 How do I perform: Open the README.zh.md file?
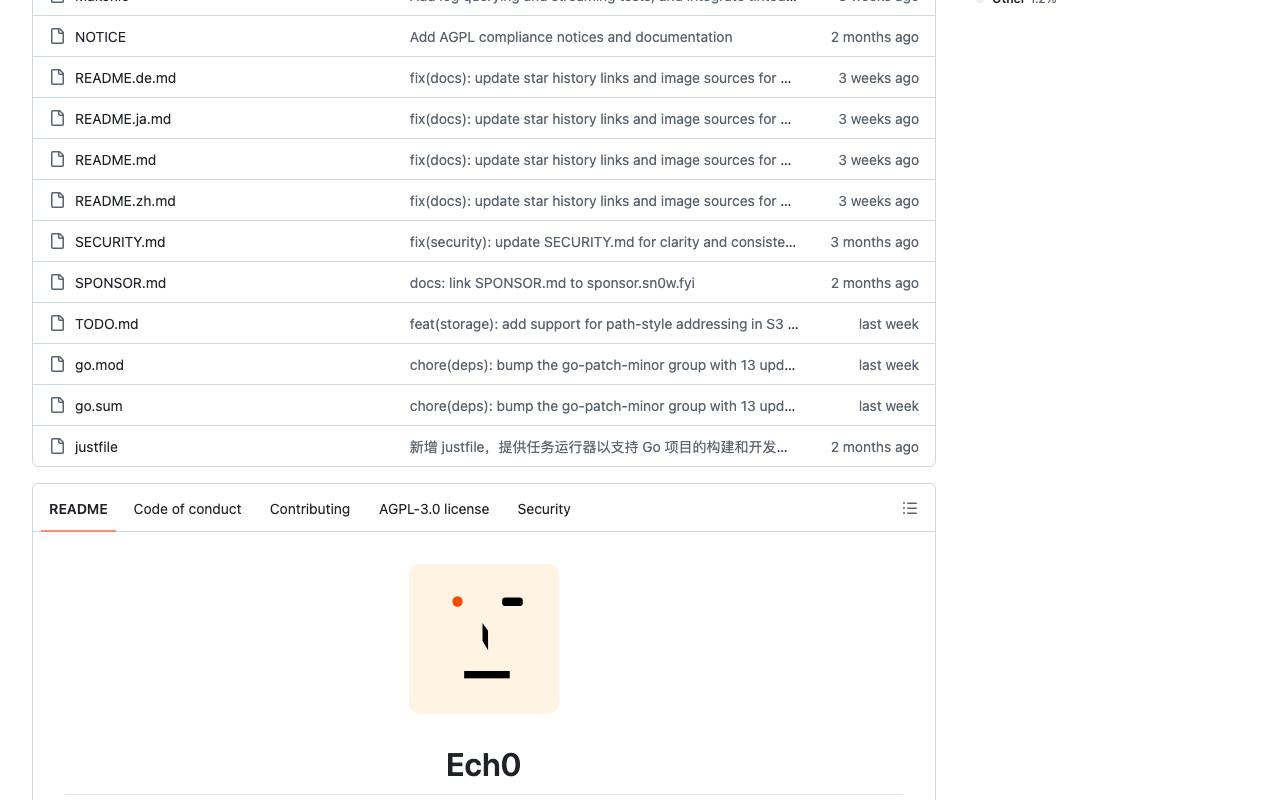pos(125,201)
